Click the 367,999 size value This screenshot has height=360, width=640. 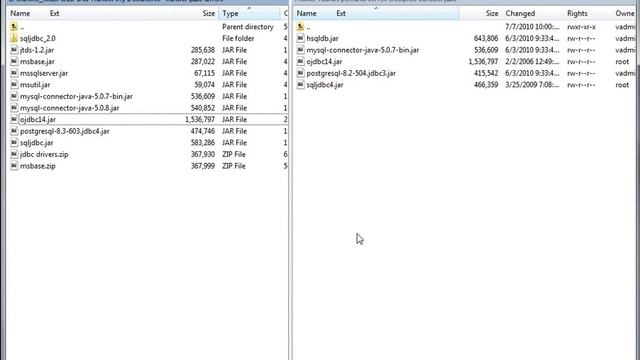point(203,166)
